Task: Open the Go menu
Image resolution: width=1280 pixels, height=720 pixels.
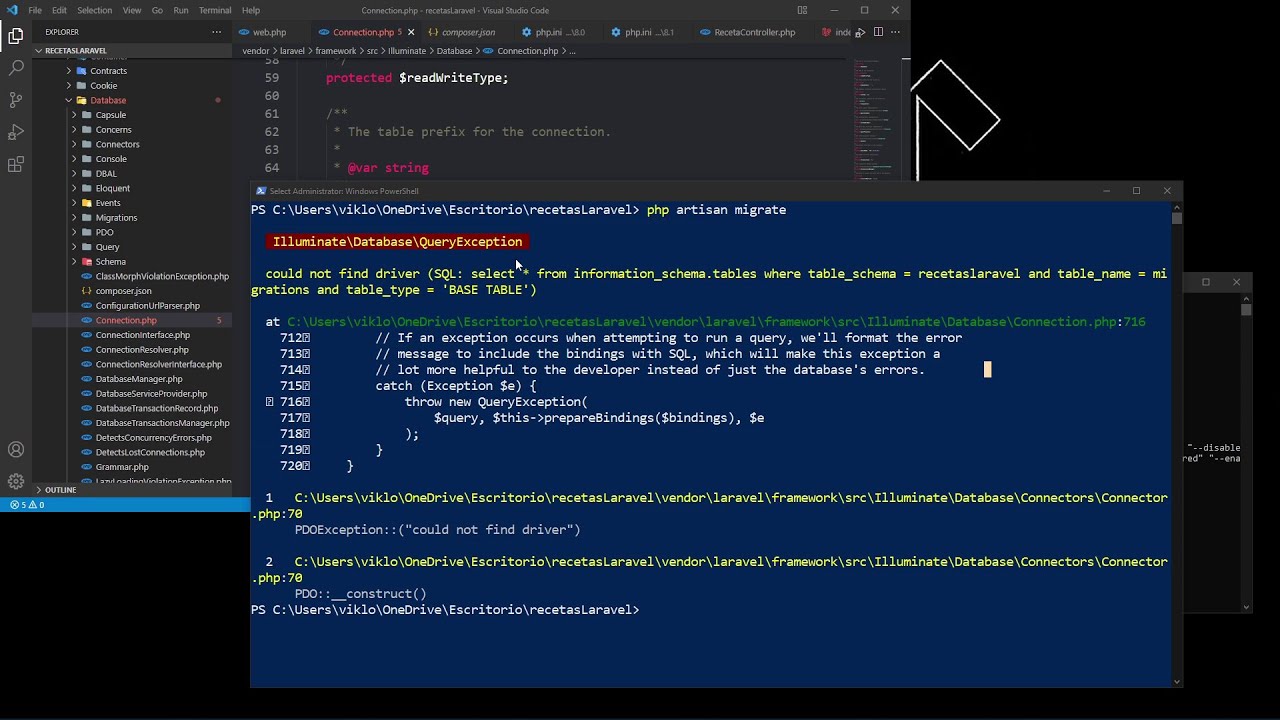Action: 157,10
